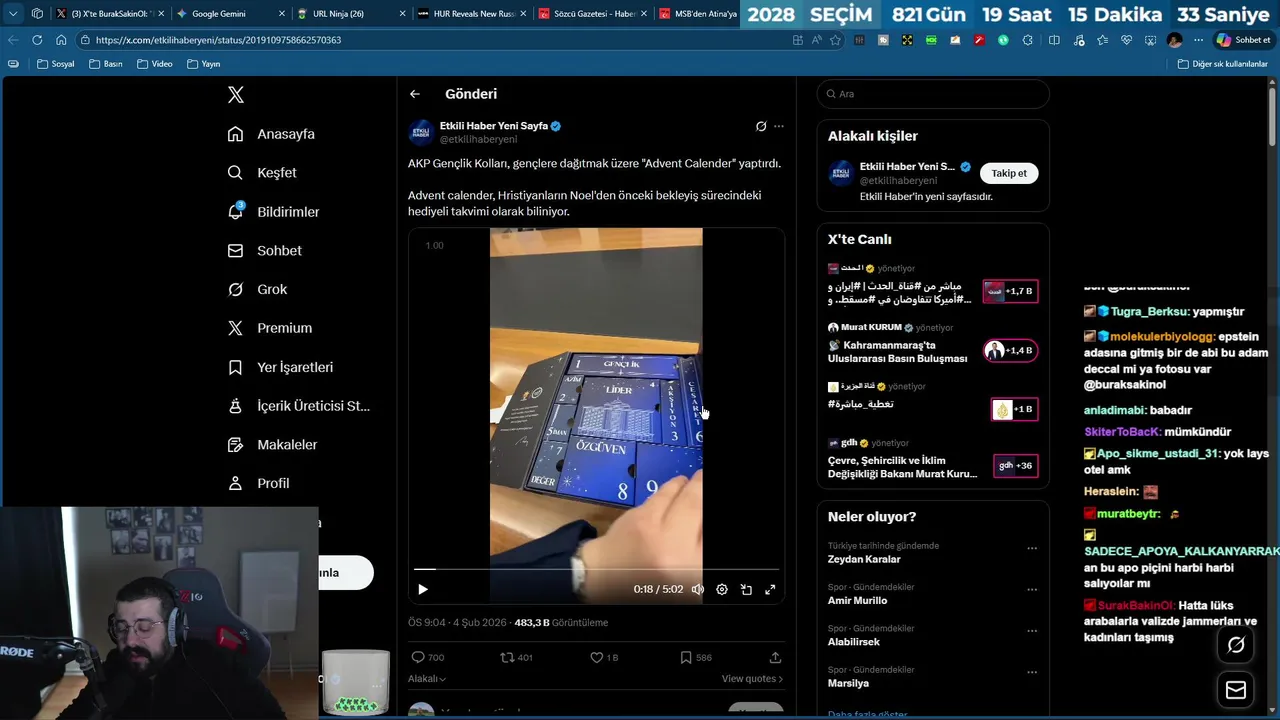The width and height of the screenshot is (1280, 720).
Task: Switch to the MSB'den Atina'ya tab
Action: click(700, 14)
